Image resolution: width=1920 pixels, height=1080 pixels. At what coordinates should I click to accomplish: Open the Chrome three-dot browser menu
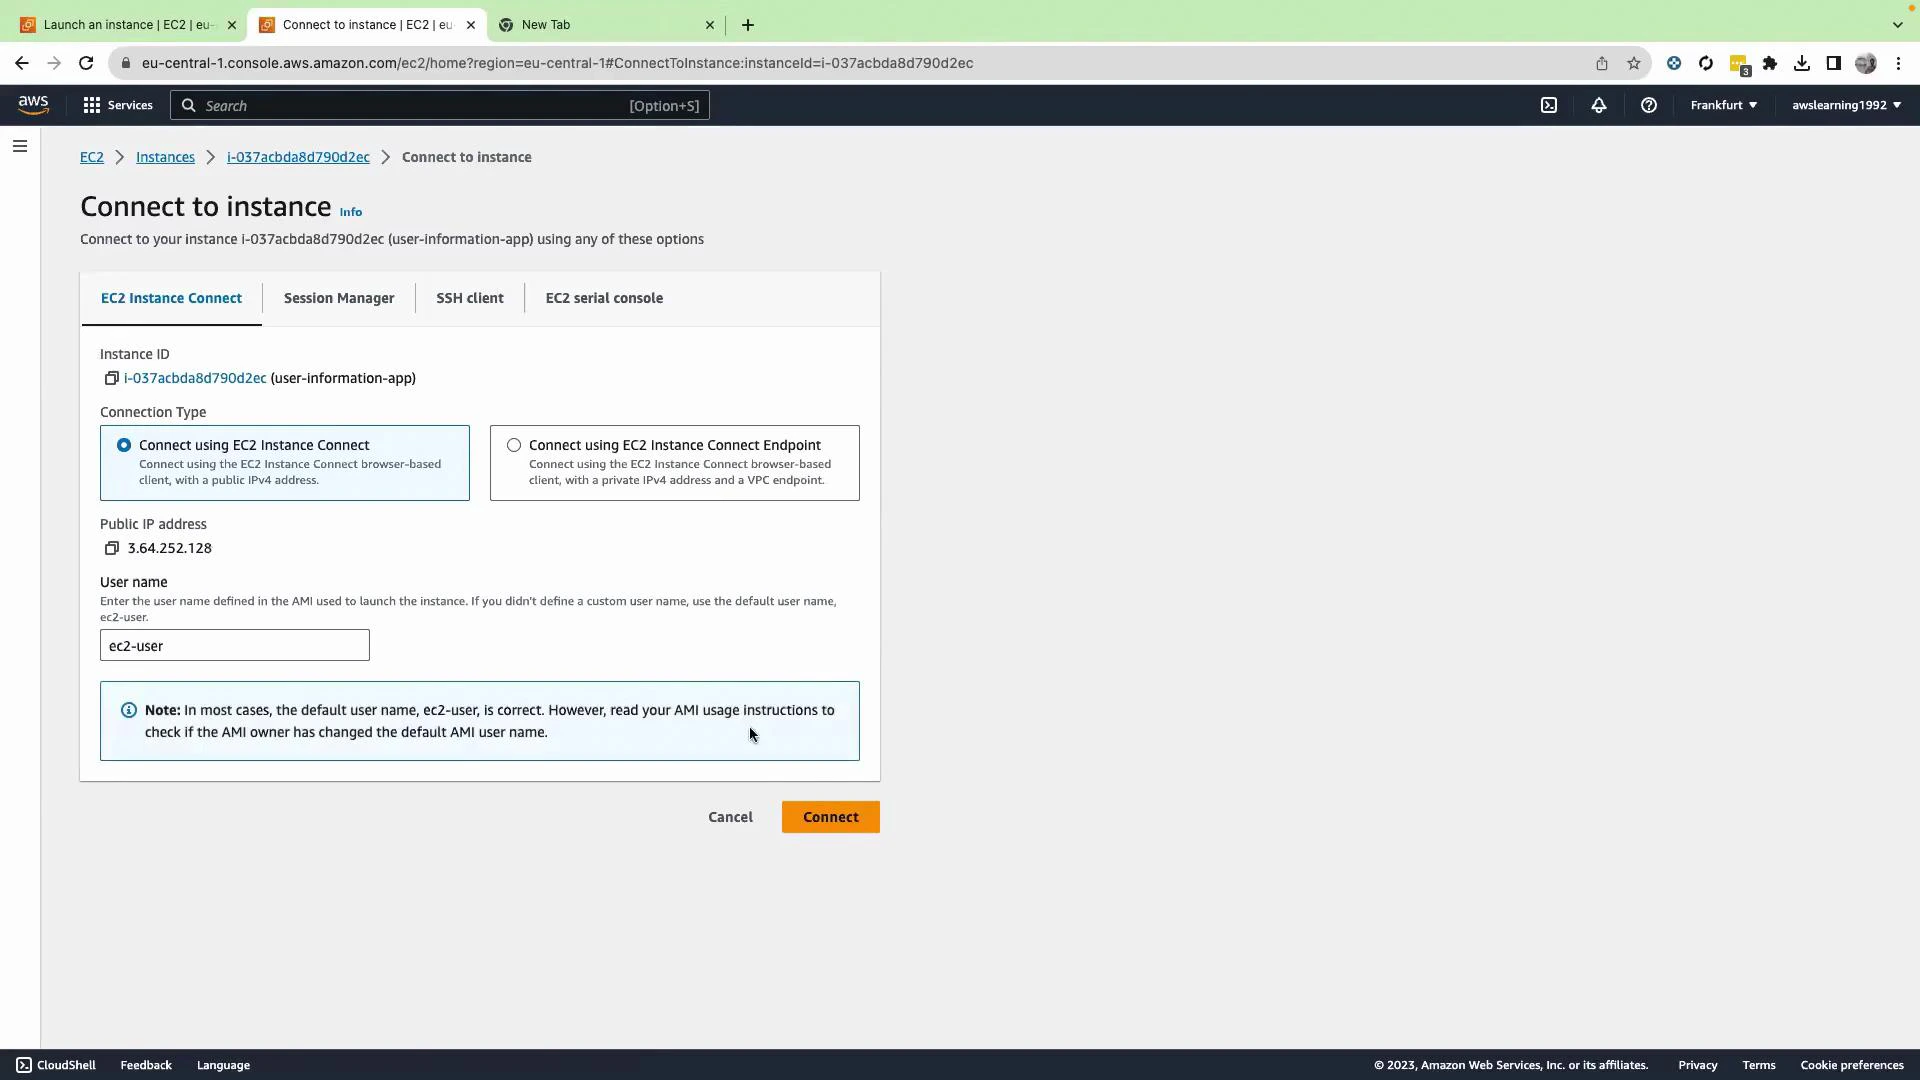[x=1899, y=63]
